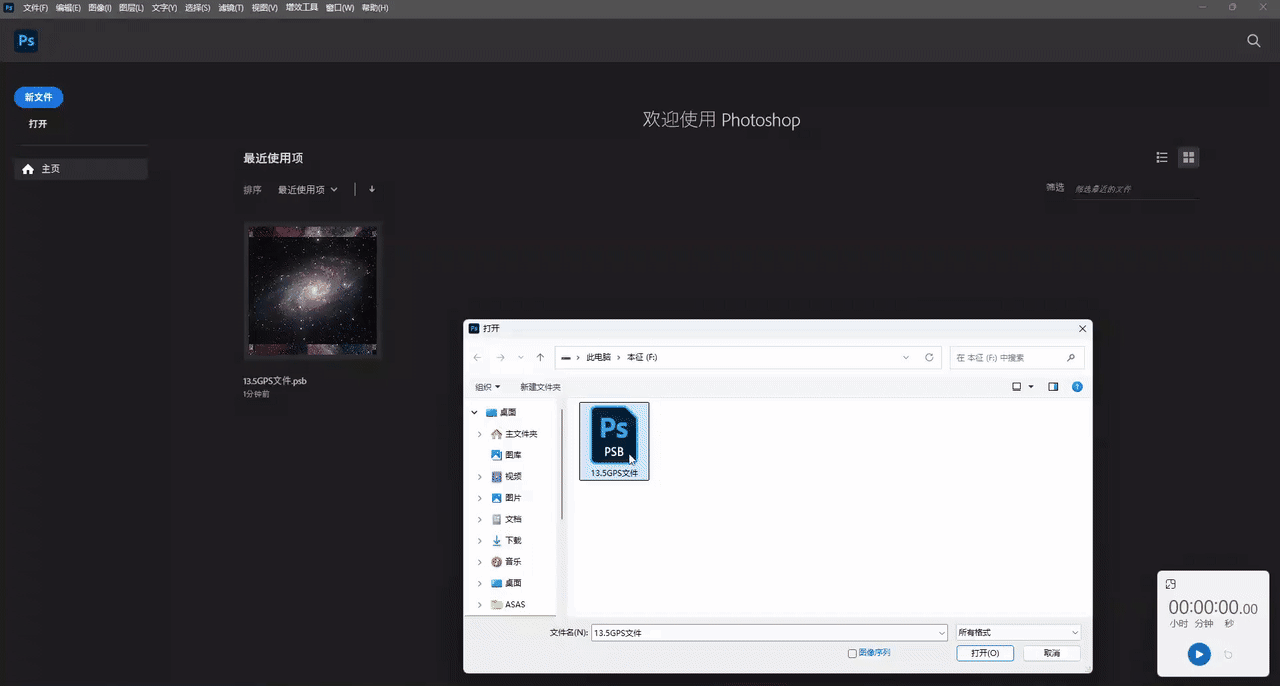Enable the 图像序列 checkbox
The height and width of the screenshot is (686, 1280).
coord(852,653)
